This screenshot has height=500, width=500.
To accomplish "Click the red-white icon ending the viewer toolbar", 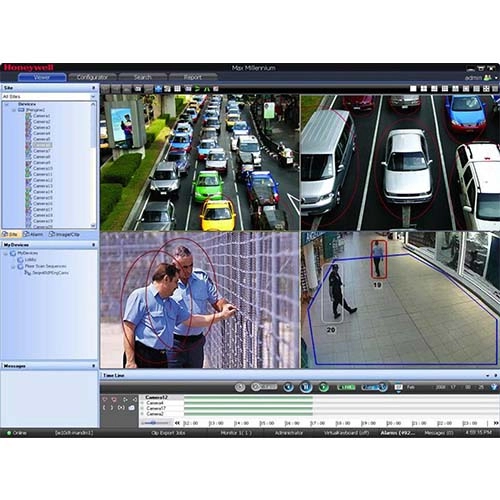I will (216, 89).
